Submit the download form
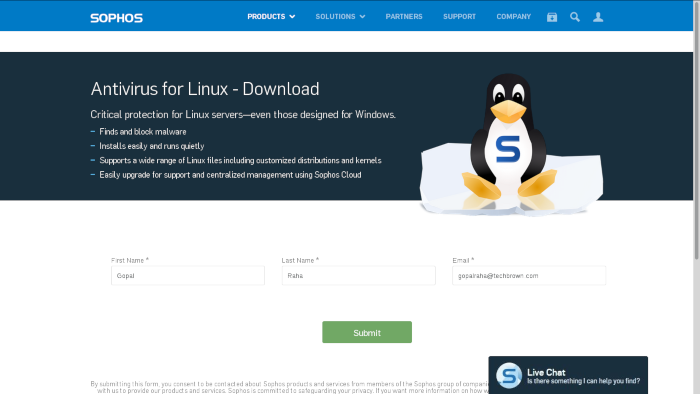Viewport: 700px width, 394px height. 367,332
